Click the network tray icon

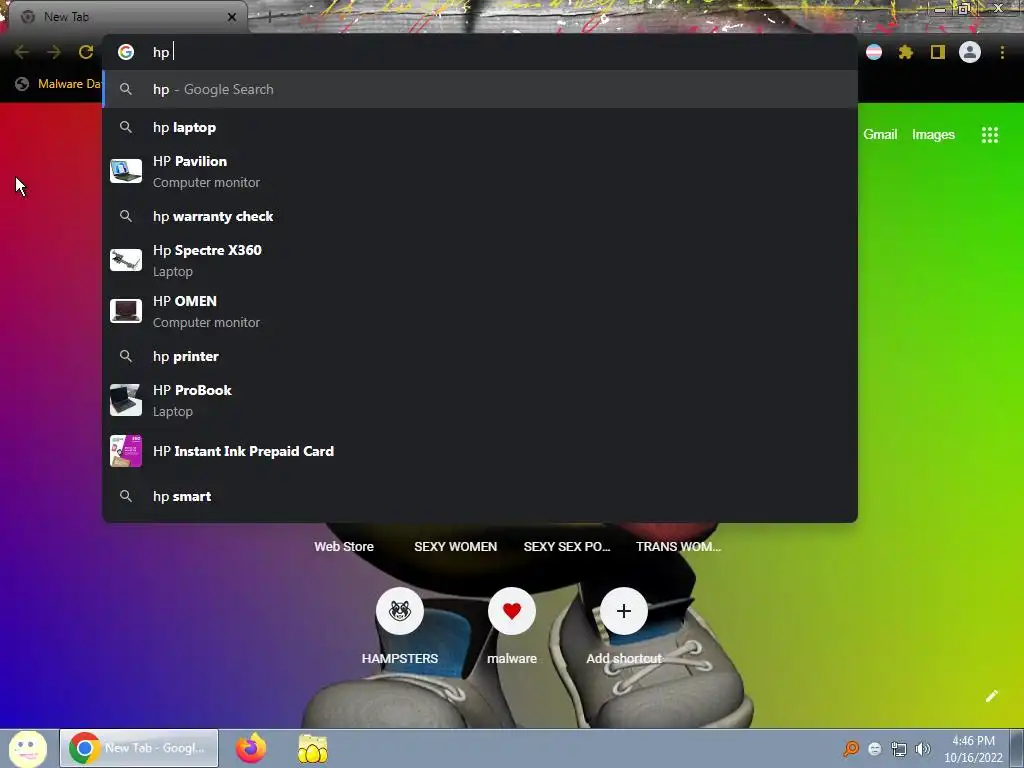pyautogui.click(x=899, y=749)
